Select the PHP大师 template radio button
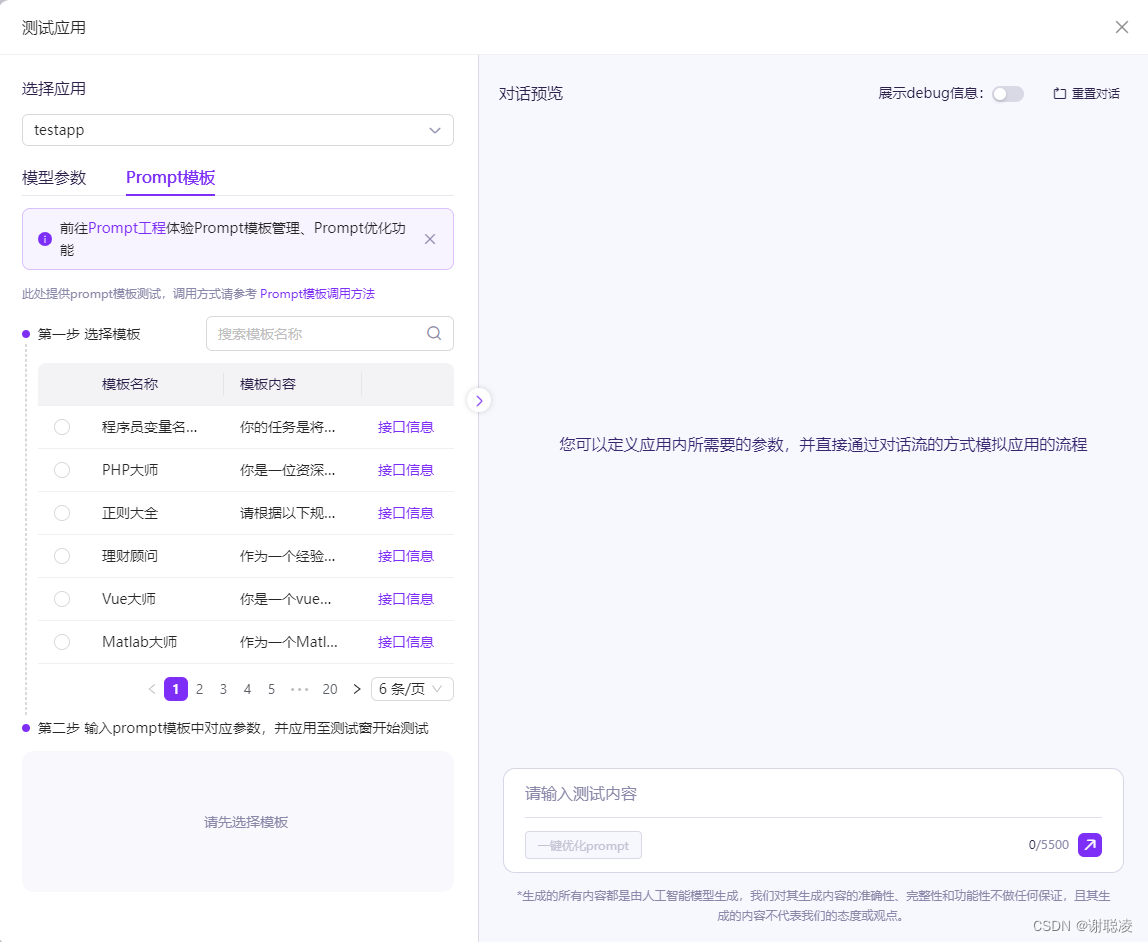This screenshot has width=1148, height=942. pyautogui.click(x=61, y=470)
